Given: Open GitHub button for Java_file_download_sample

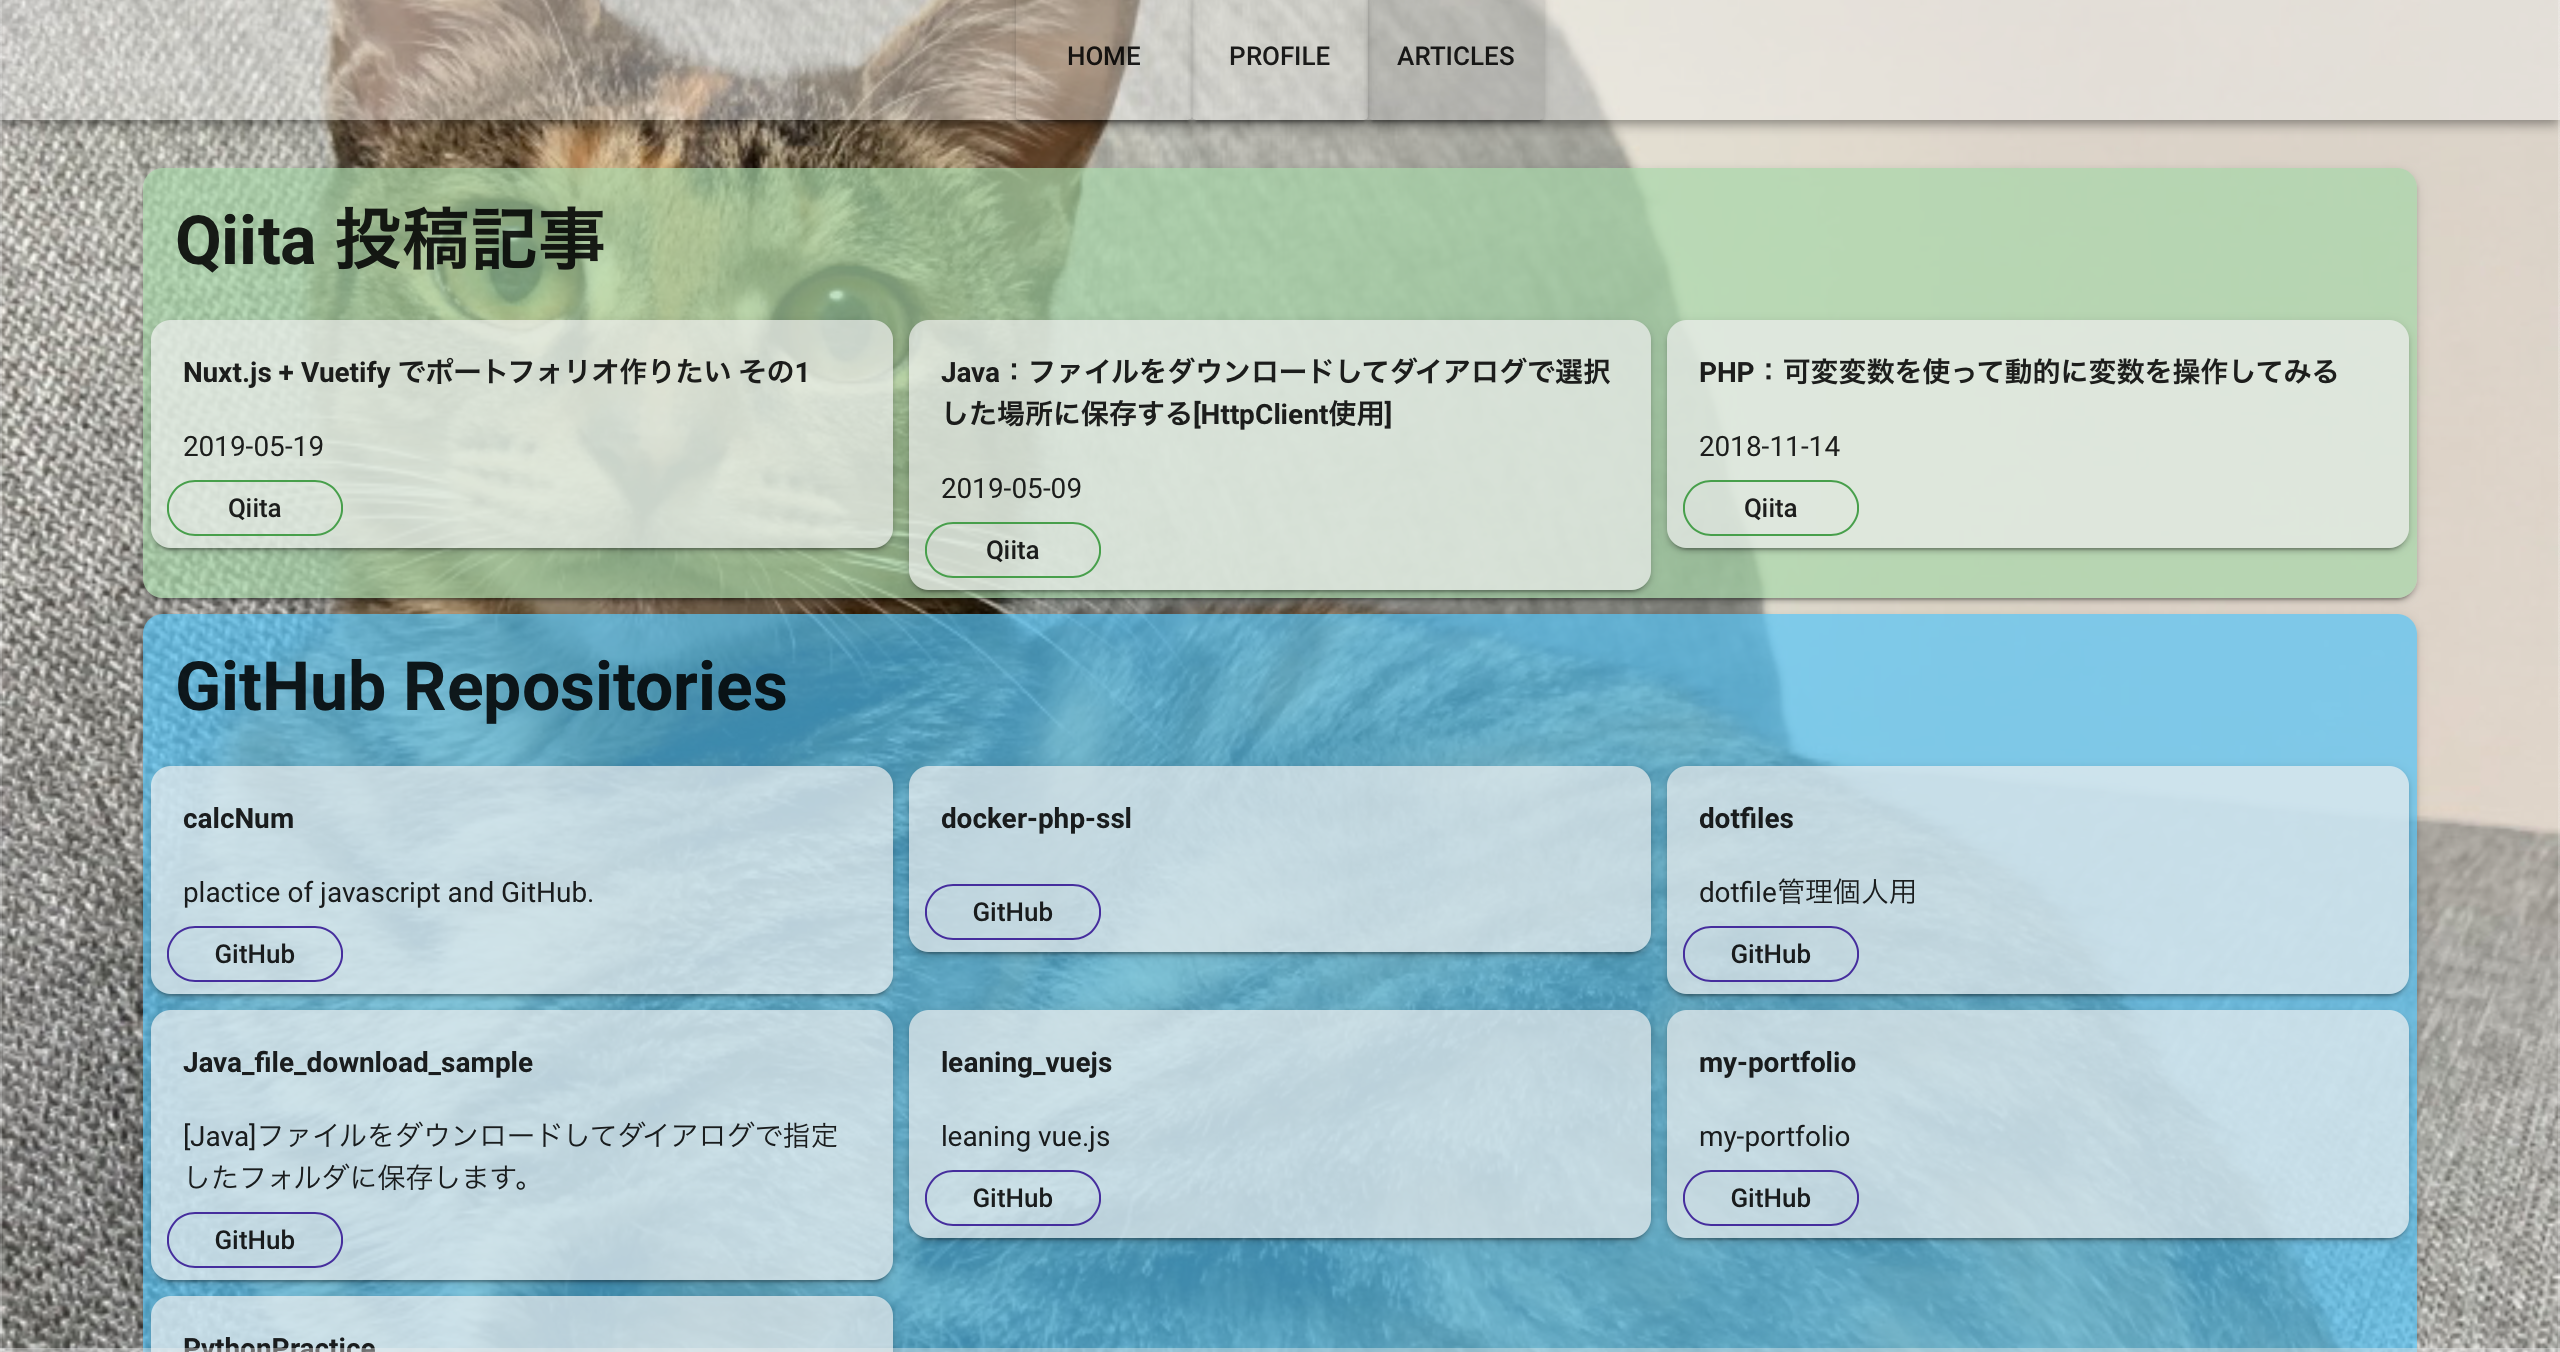Looking at the screenshot, I should (254, 1240).
